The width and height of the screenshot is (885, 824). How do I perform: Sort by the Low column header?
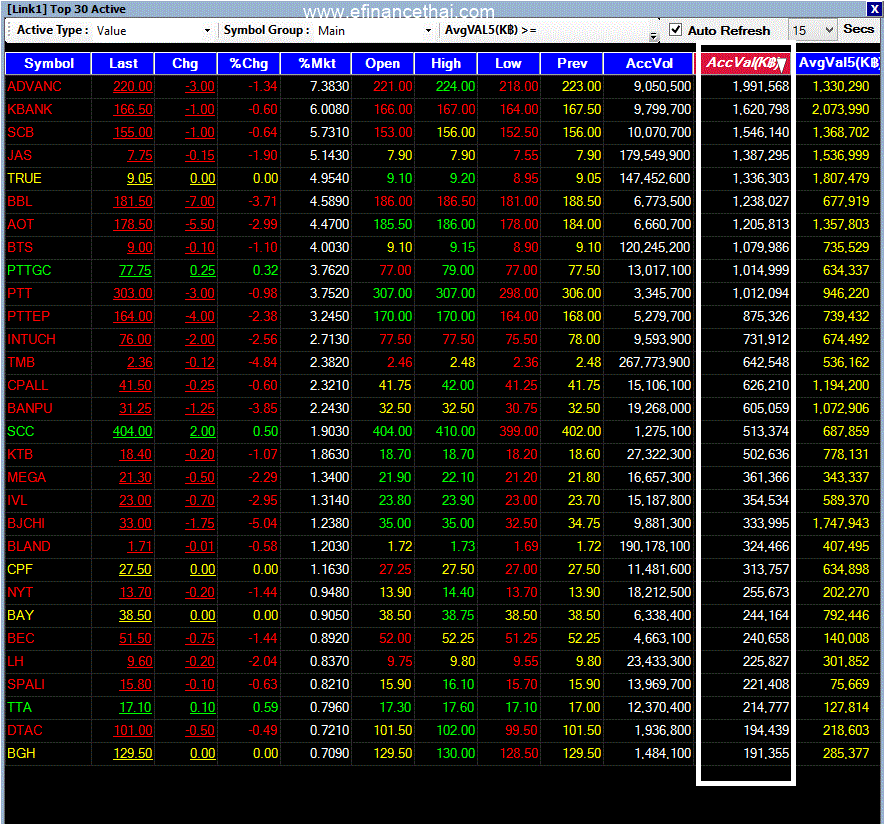509,63
